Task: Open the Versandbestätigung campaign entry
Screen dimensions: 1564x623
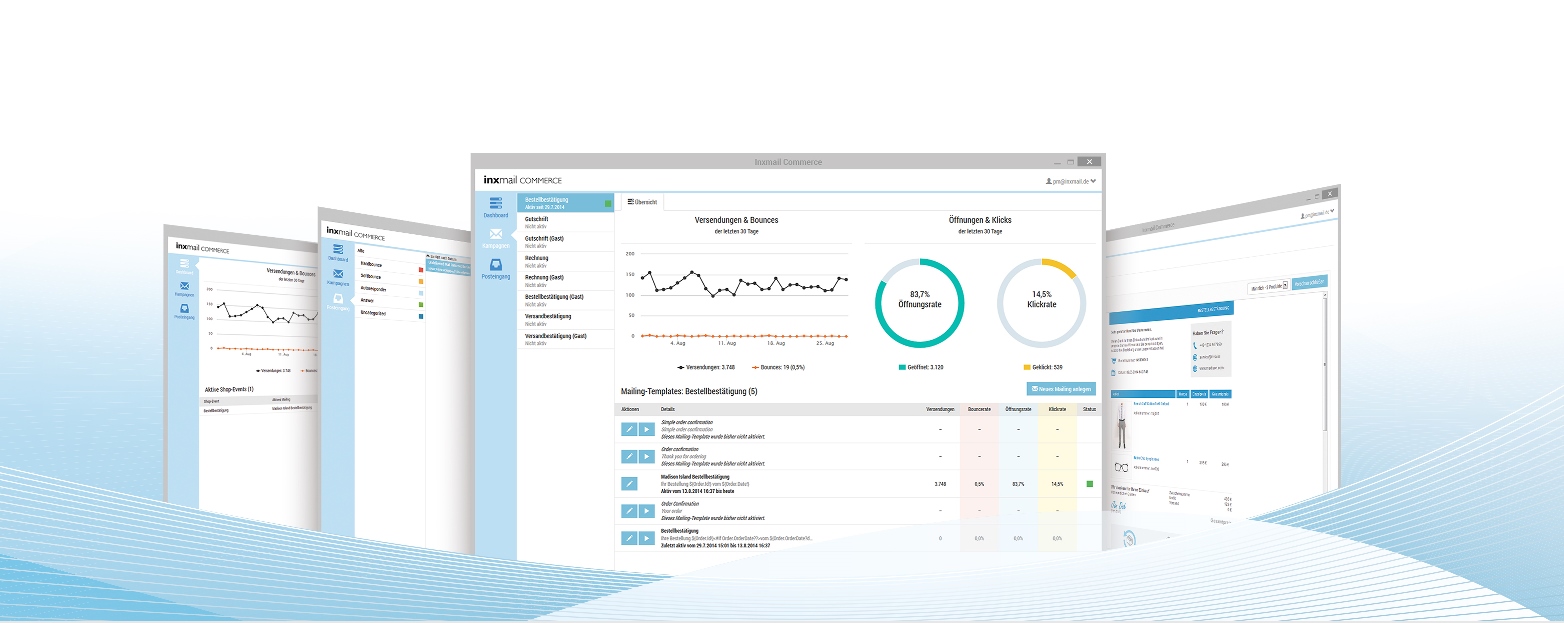Action: (x=566, y=319)
